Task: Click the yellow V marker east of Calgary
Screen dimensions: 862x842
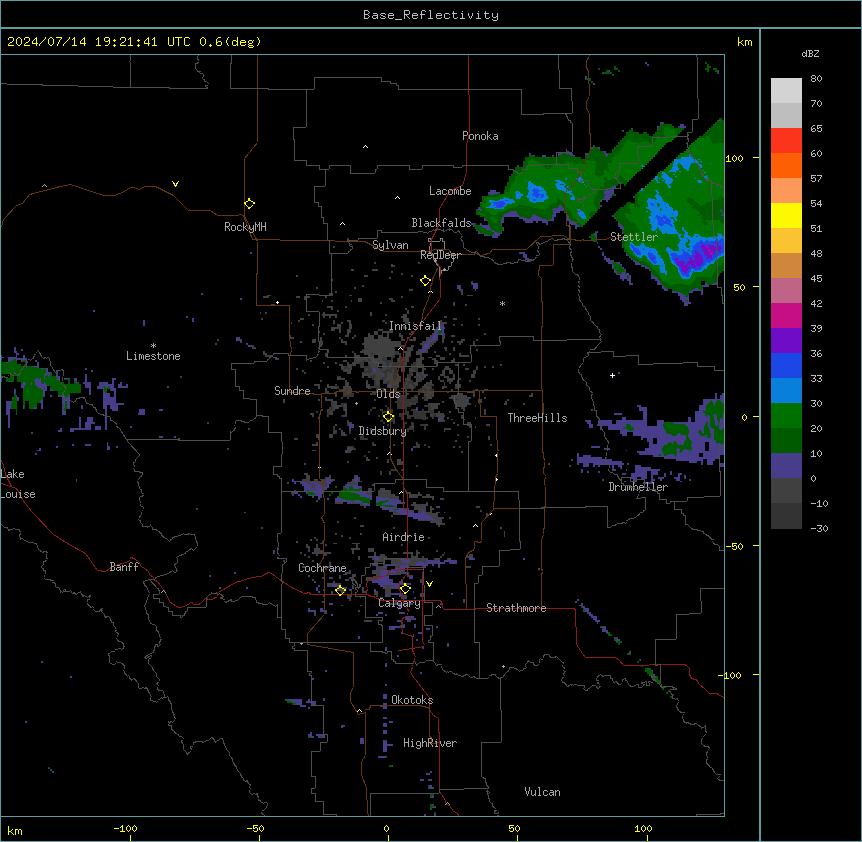Action: pyautogui.click(x=429, y=584)
